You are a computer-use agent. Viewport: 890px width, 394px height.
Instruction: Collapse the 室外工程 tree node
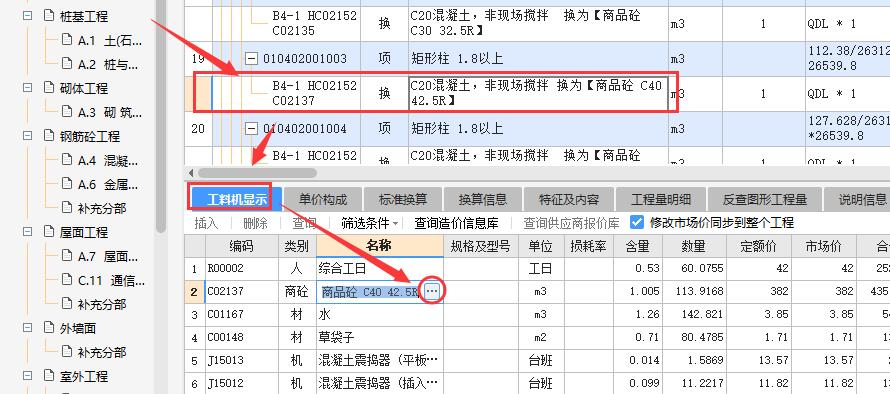coord(27,375)
